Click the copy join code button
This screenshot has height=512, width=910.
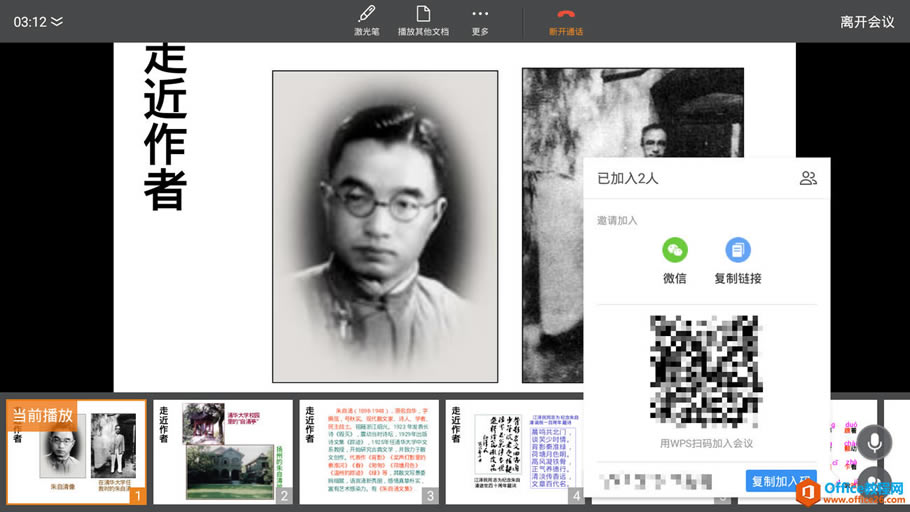(x=781, y=481)
